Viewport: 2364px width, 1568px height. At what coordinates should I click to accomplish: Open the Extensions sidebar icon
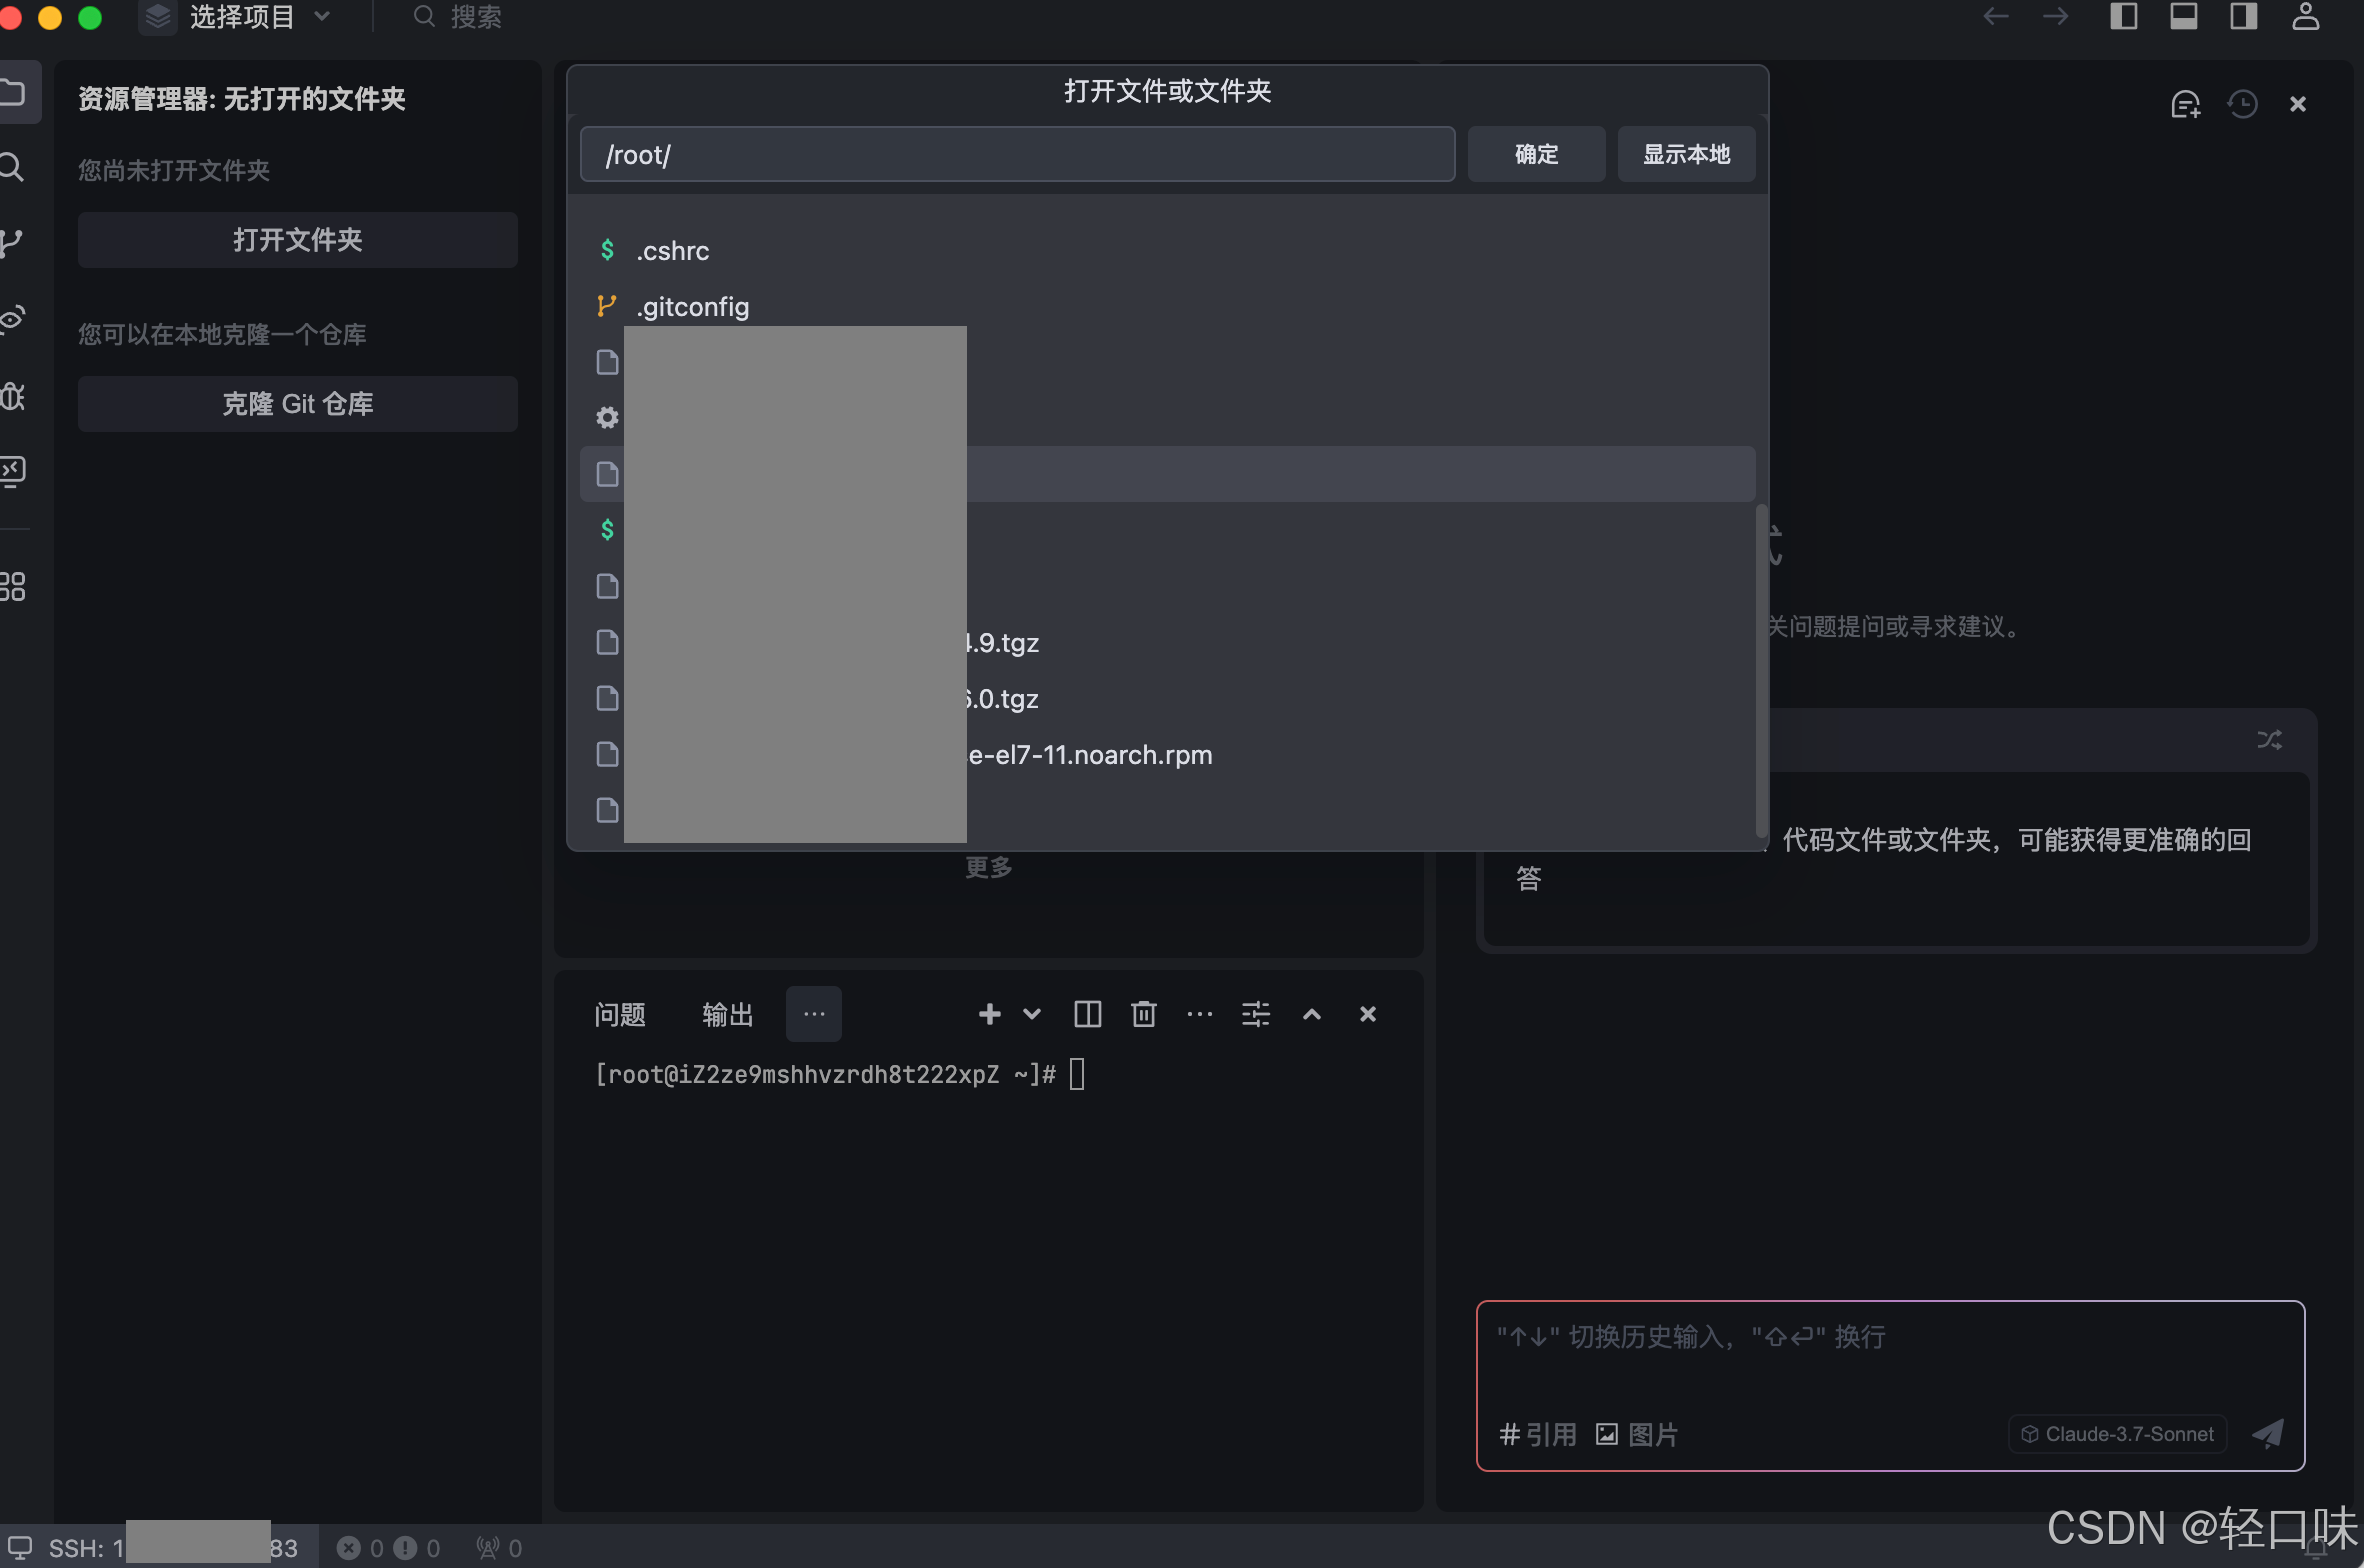pos(12,586)
